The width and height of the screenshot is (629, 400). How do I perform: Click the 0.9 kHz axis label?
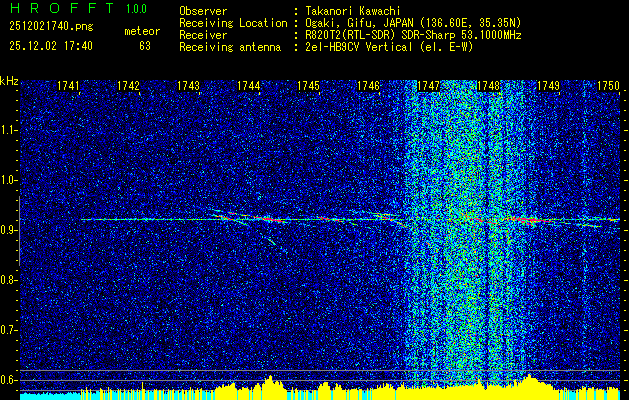click(8, 230)
